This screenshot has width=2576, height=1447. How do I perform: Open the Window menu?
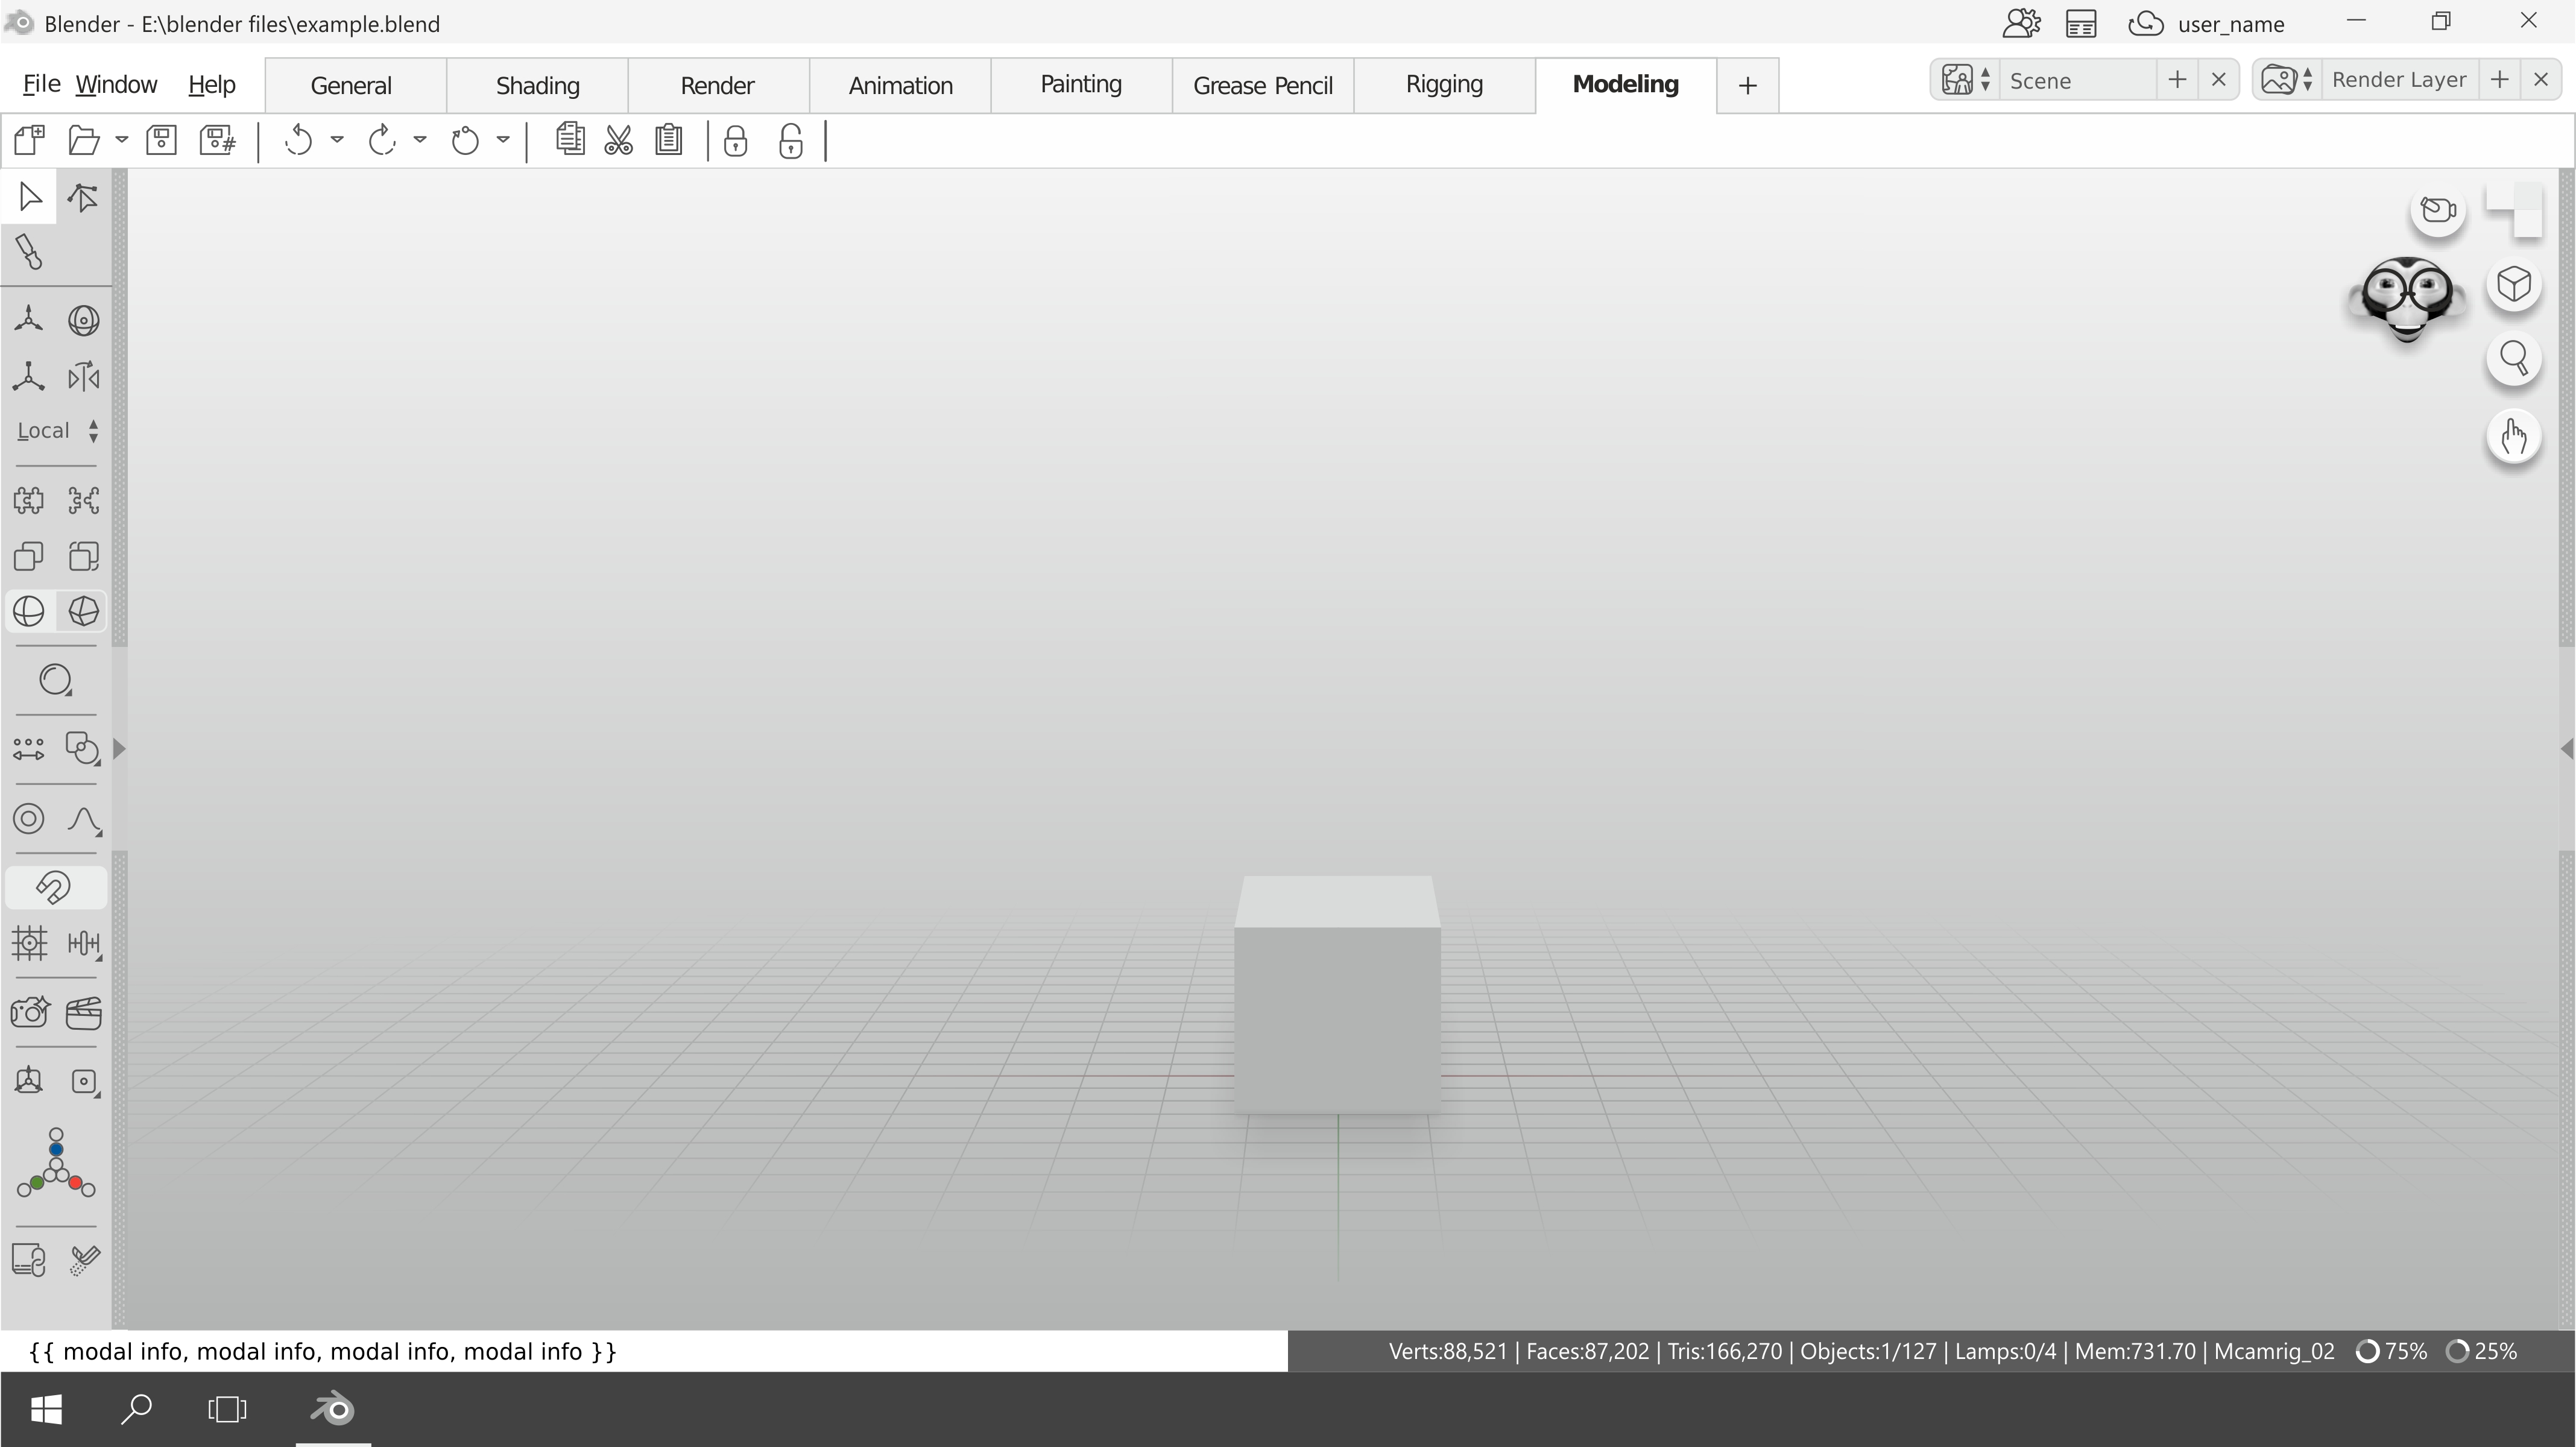click(x=116, y=84)
